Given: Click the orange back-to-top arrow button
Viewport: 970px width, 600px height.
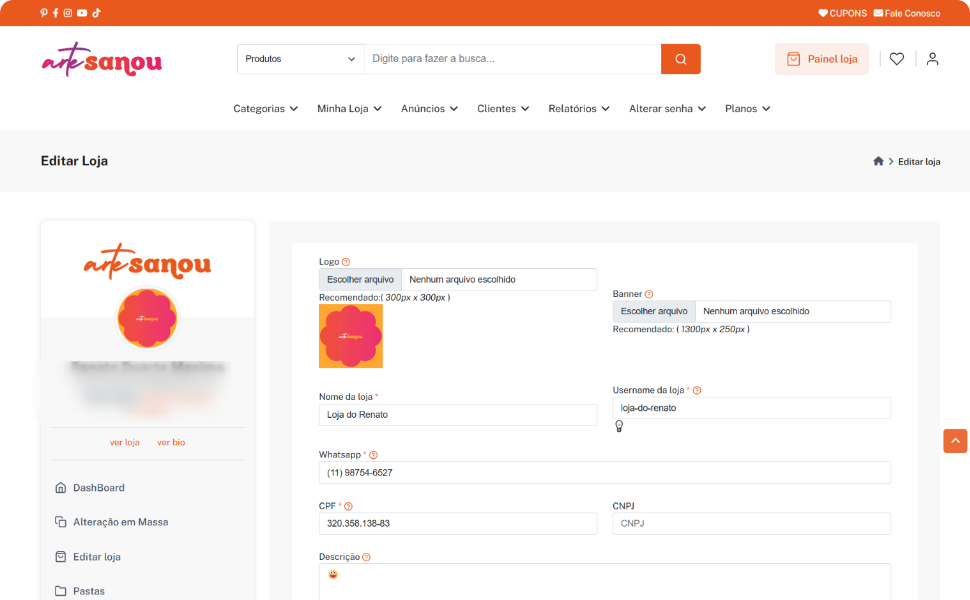Looking at the screenshot, I should (955, 440).
